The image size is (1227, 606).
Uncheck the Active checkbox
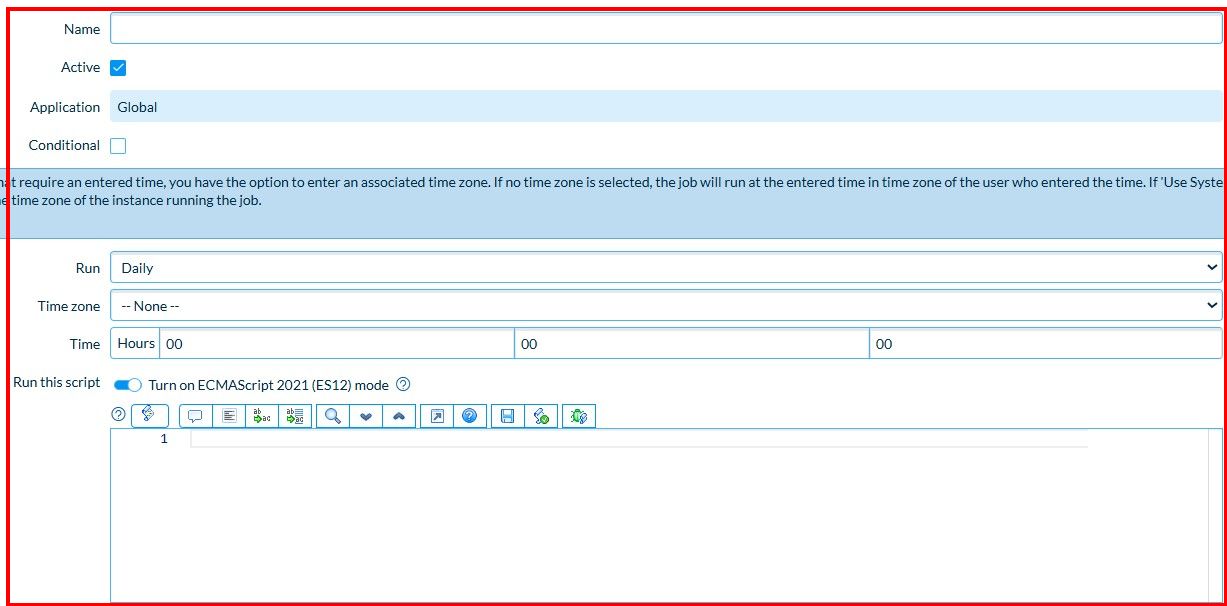click(x=118, y=68)
